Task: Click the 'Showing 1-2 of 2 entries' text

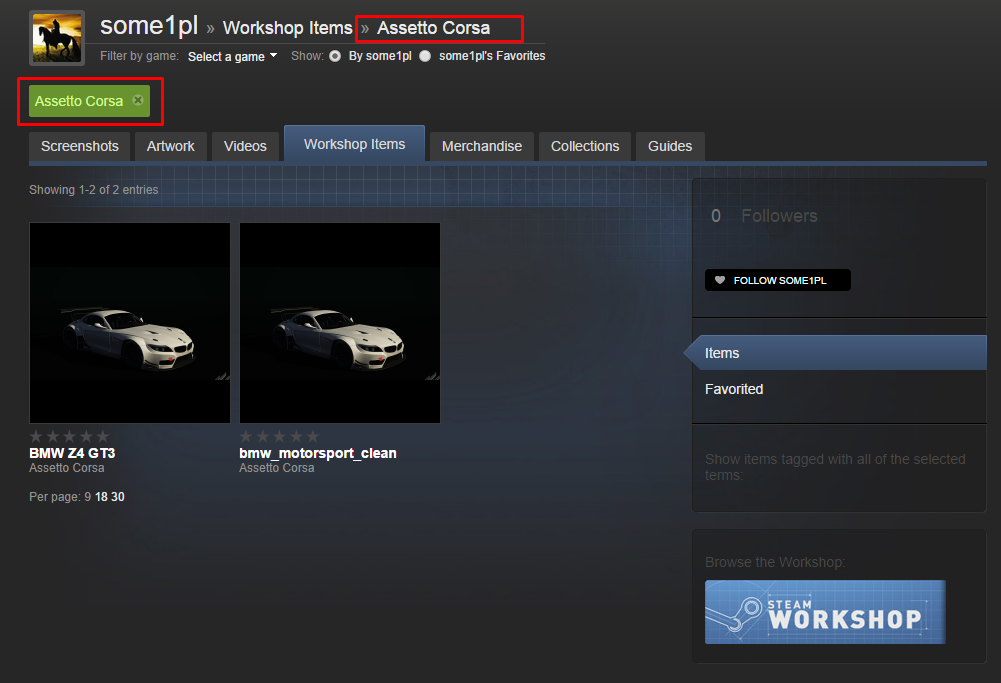Action: point(94,190)
